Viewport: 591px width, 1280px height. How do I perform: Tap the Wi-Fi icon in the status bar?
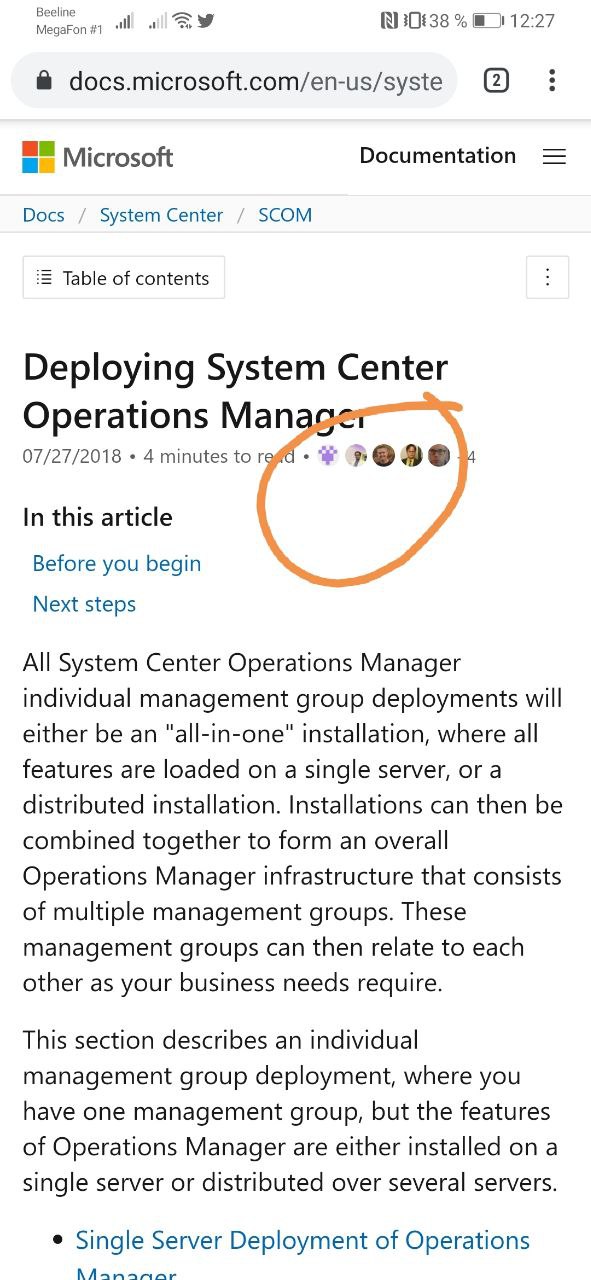[183, 20]
